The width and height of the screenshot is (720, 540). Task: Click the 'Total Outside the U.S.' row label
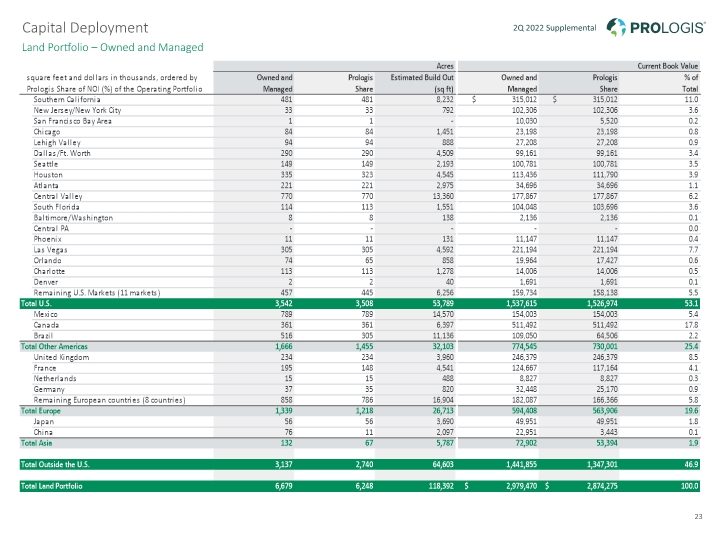pos(55,465)
